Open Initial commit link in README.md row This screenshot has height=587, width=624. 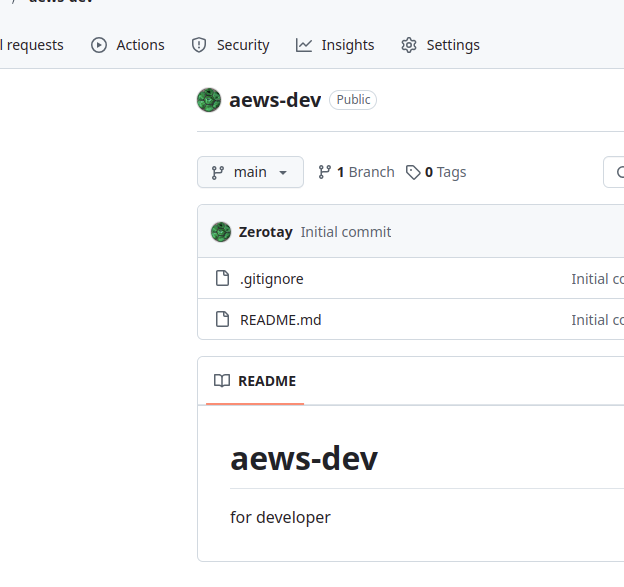pos(598,320)
